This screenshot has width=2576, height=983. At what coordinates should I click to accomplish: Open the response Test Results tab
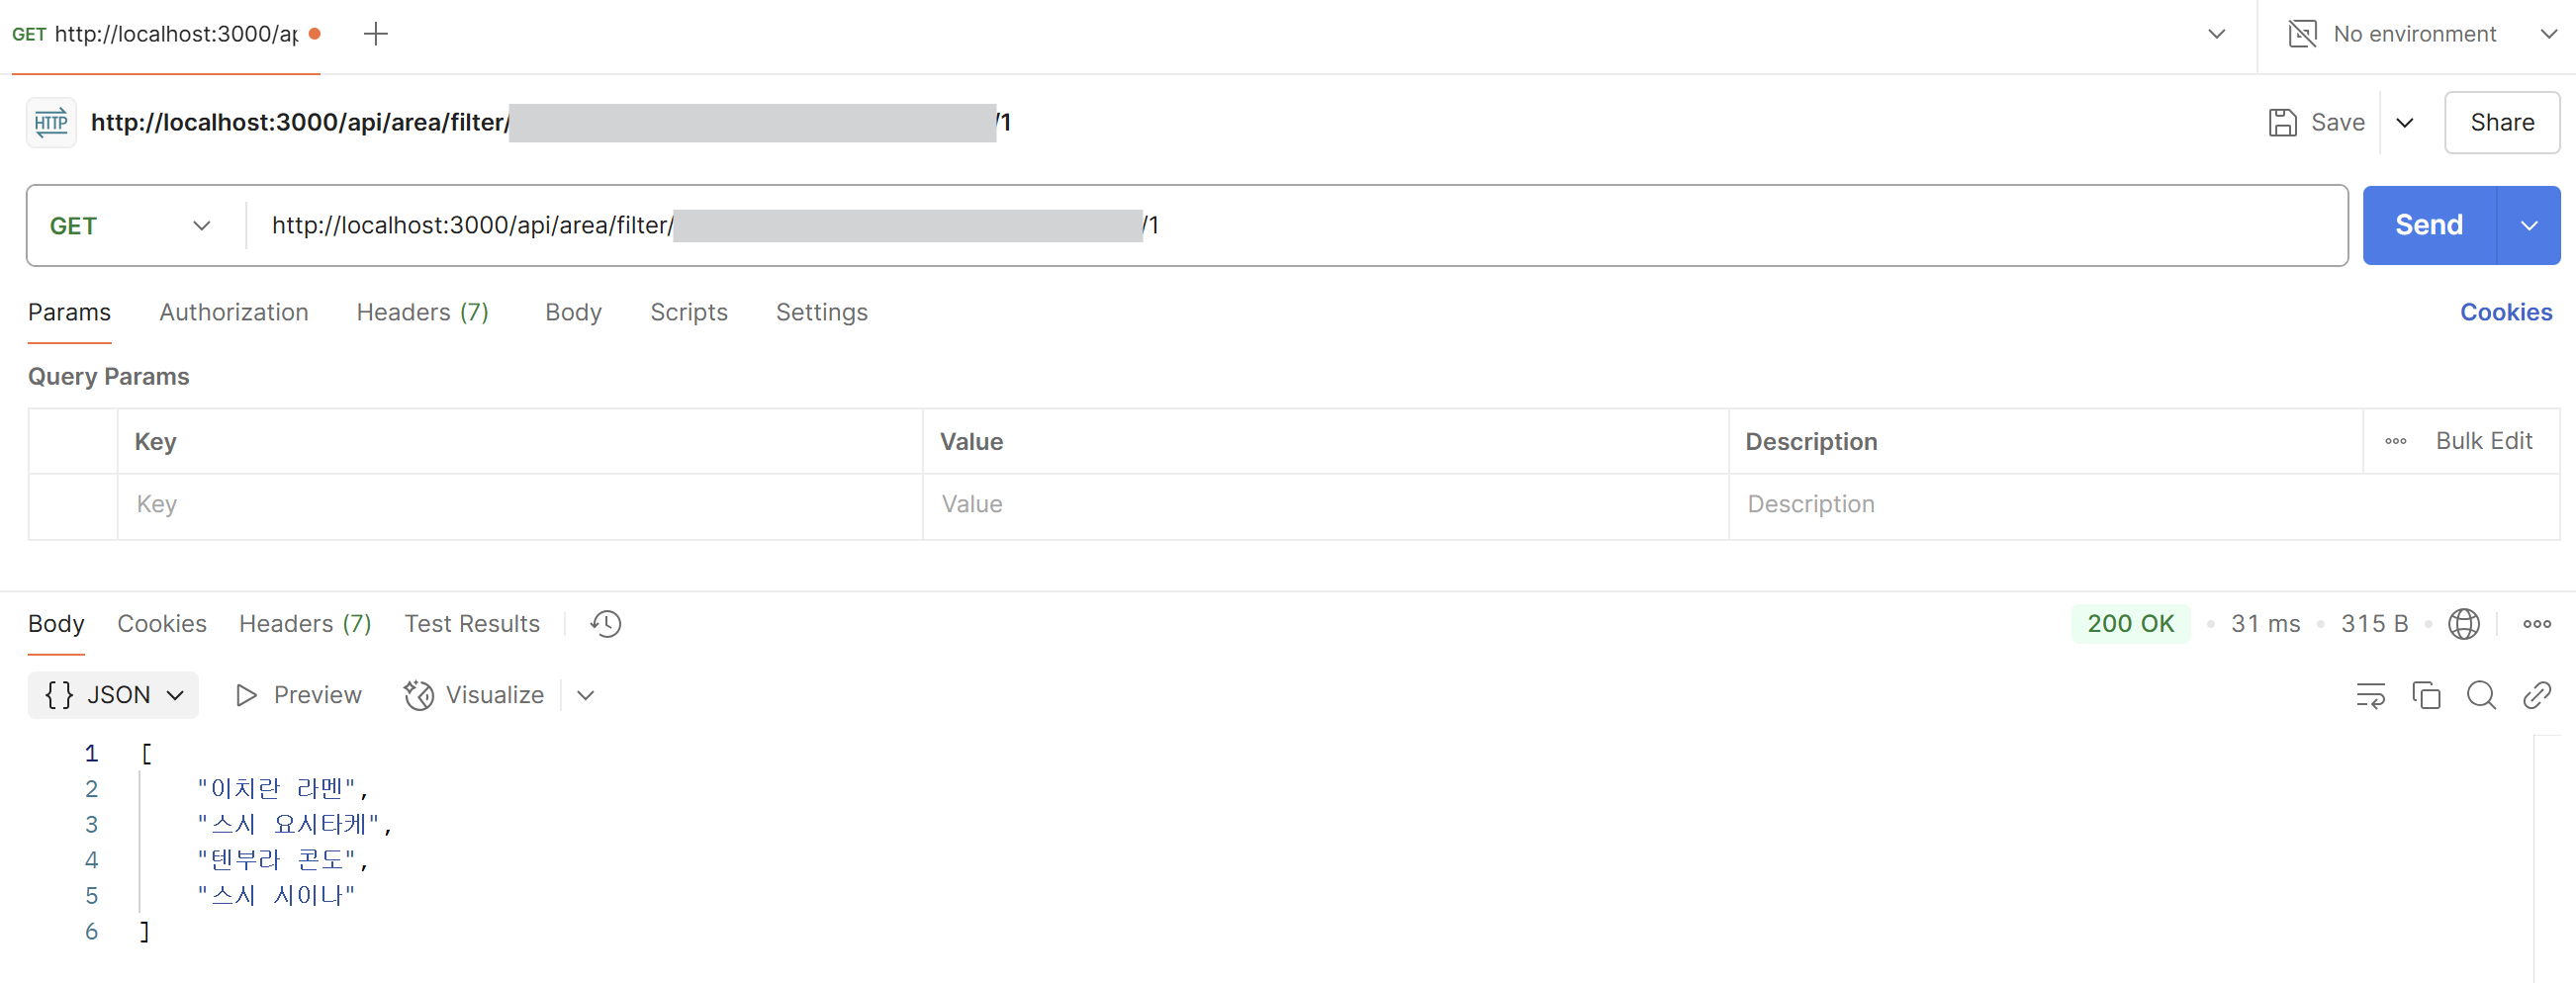click(471, 624)
